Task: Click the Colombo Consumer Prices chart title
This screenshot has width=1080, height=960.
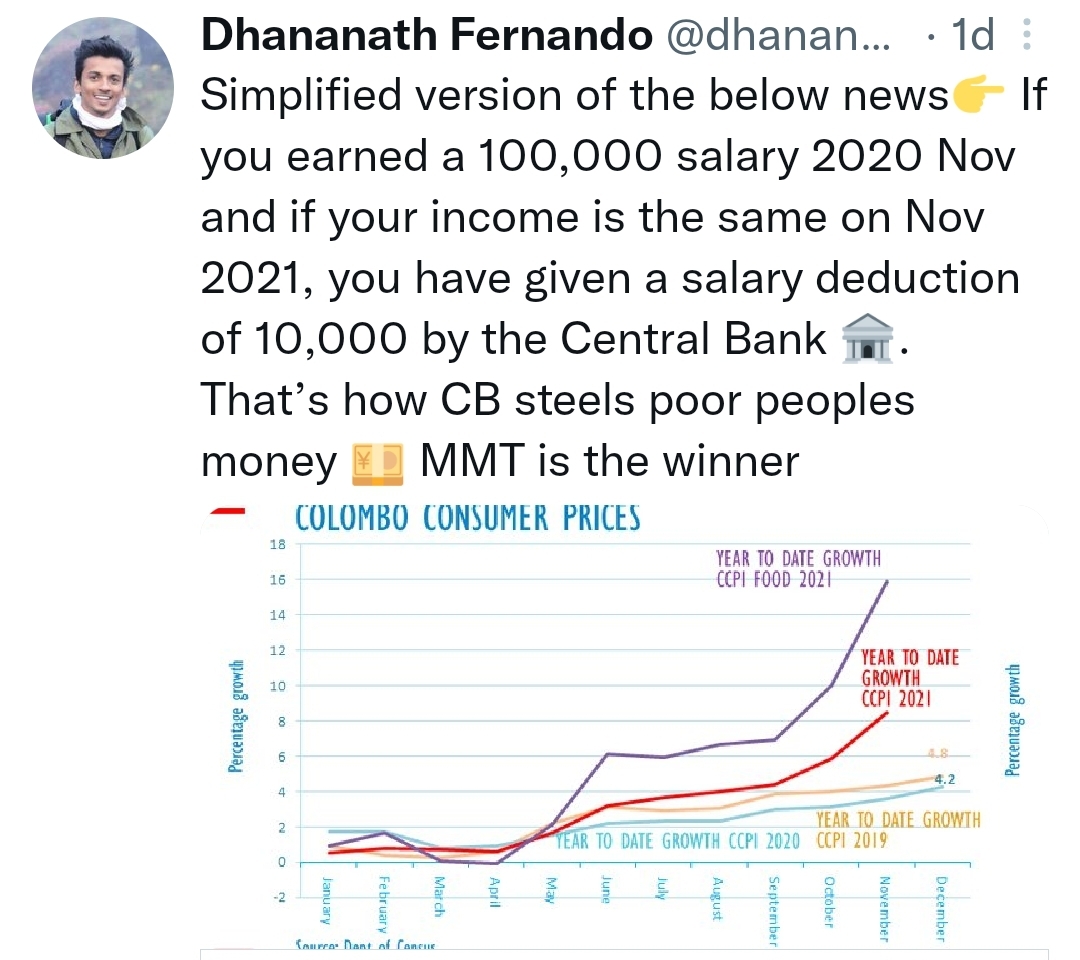Action: coord(467,519)
